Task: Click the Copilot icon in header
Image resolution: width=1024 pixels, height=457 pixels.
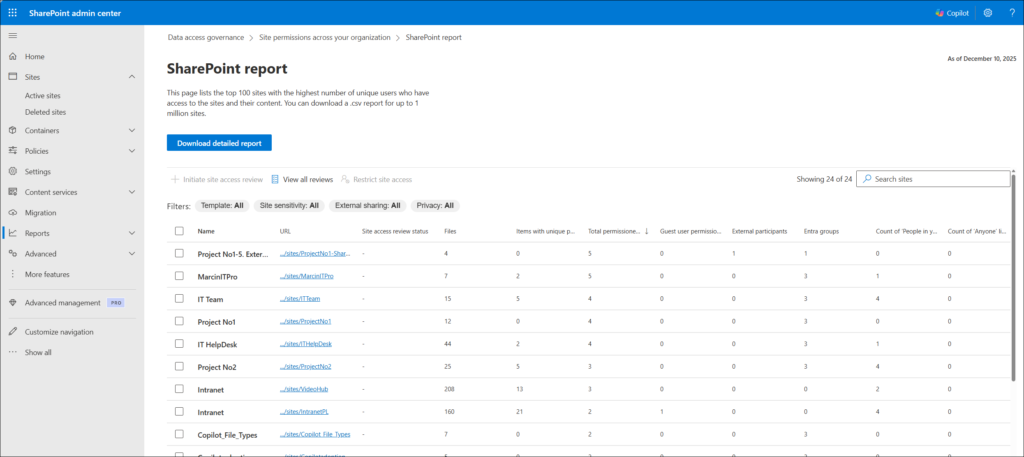Action: click(x=939, y=12)
